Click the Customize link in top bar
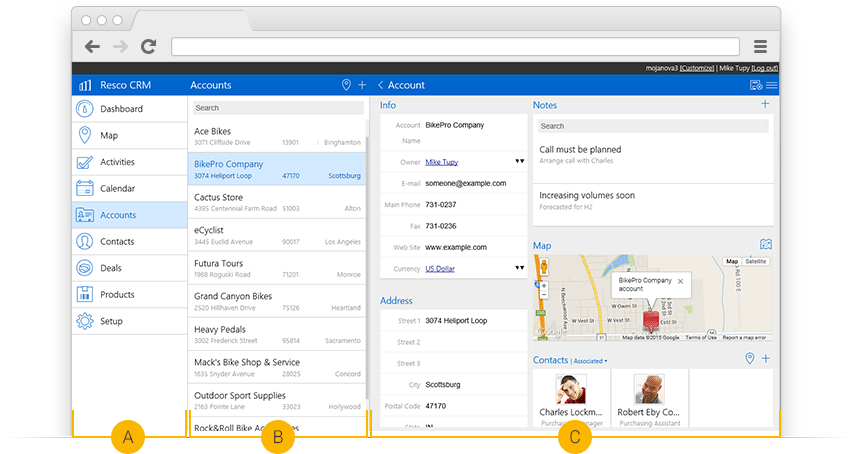 coord(697,68)
